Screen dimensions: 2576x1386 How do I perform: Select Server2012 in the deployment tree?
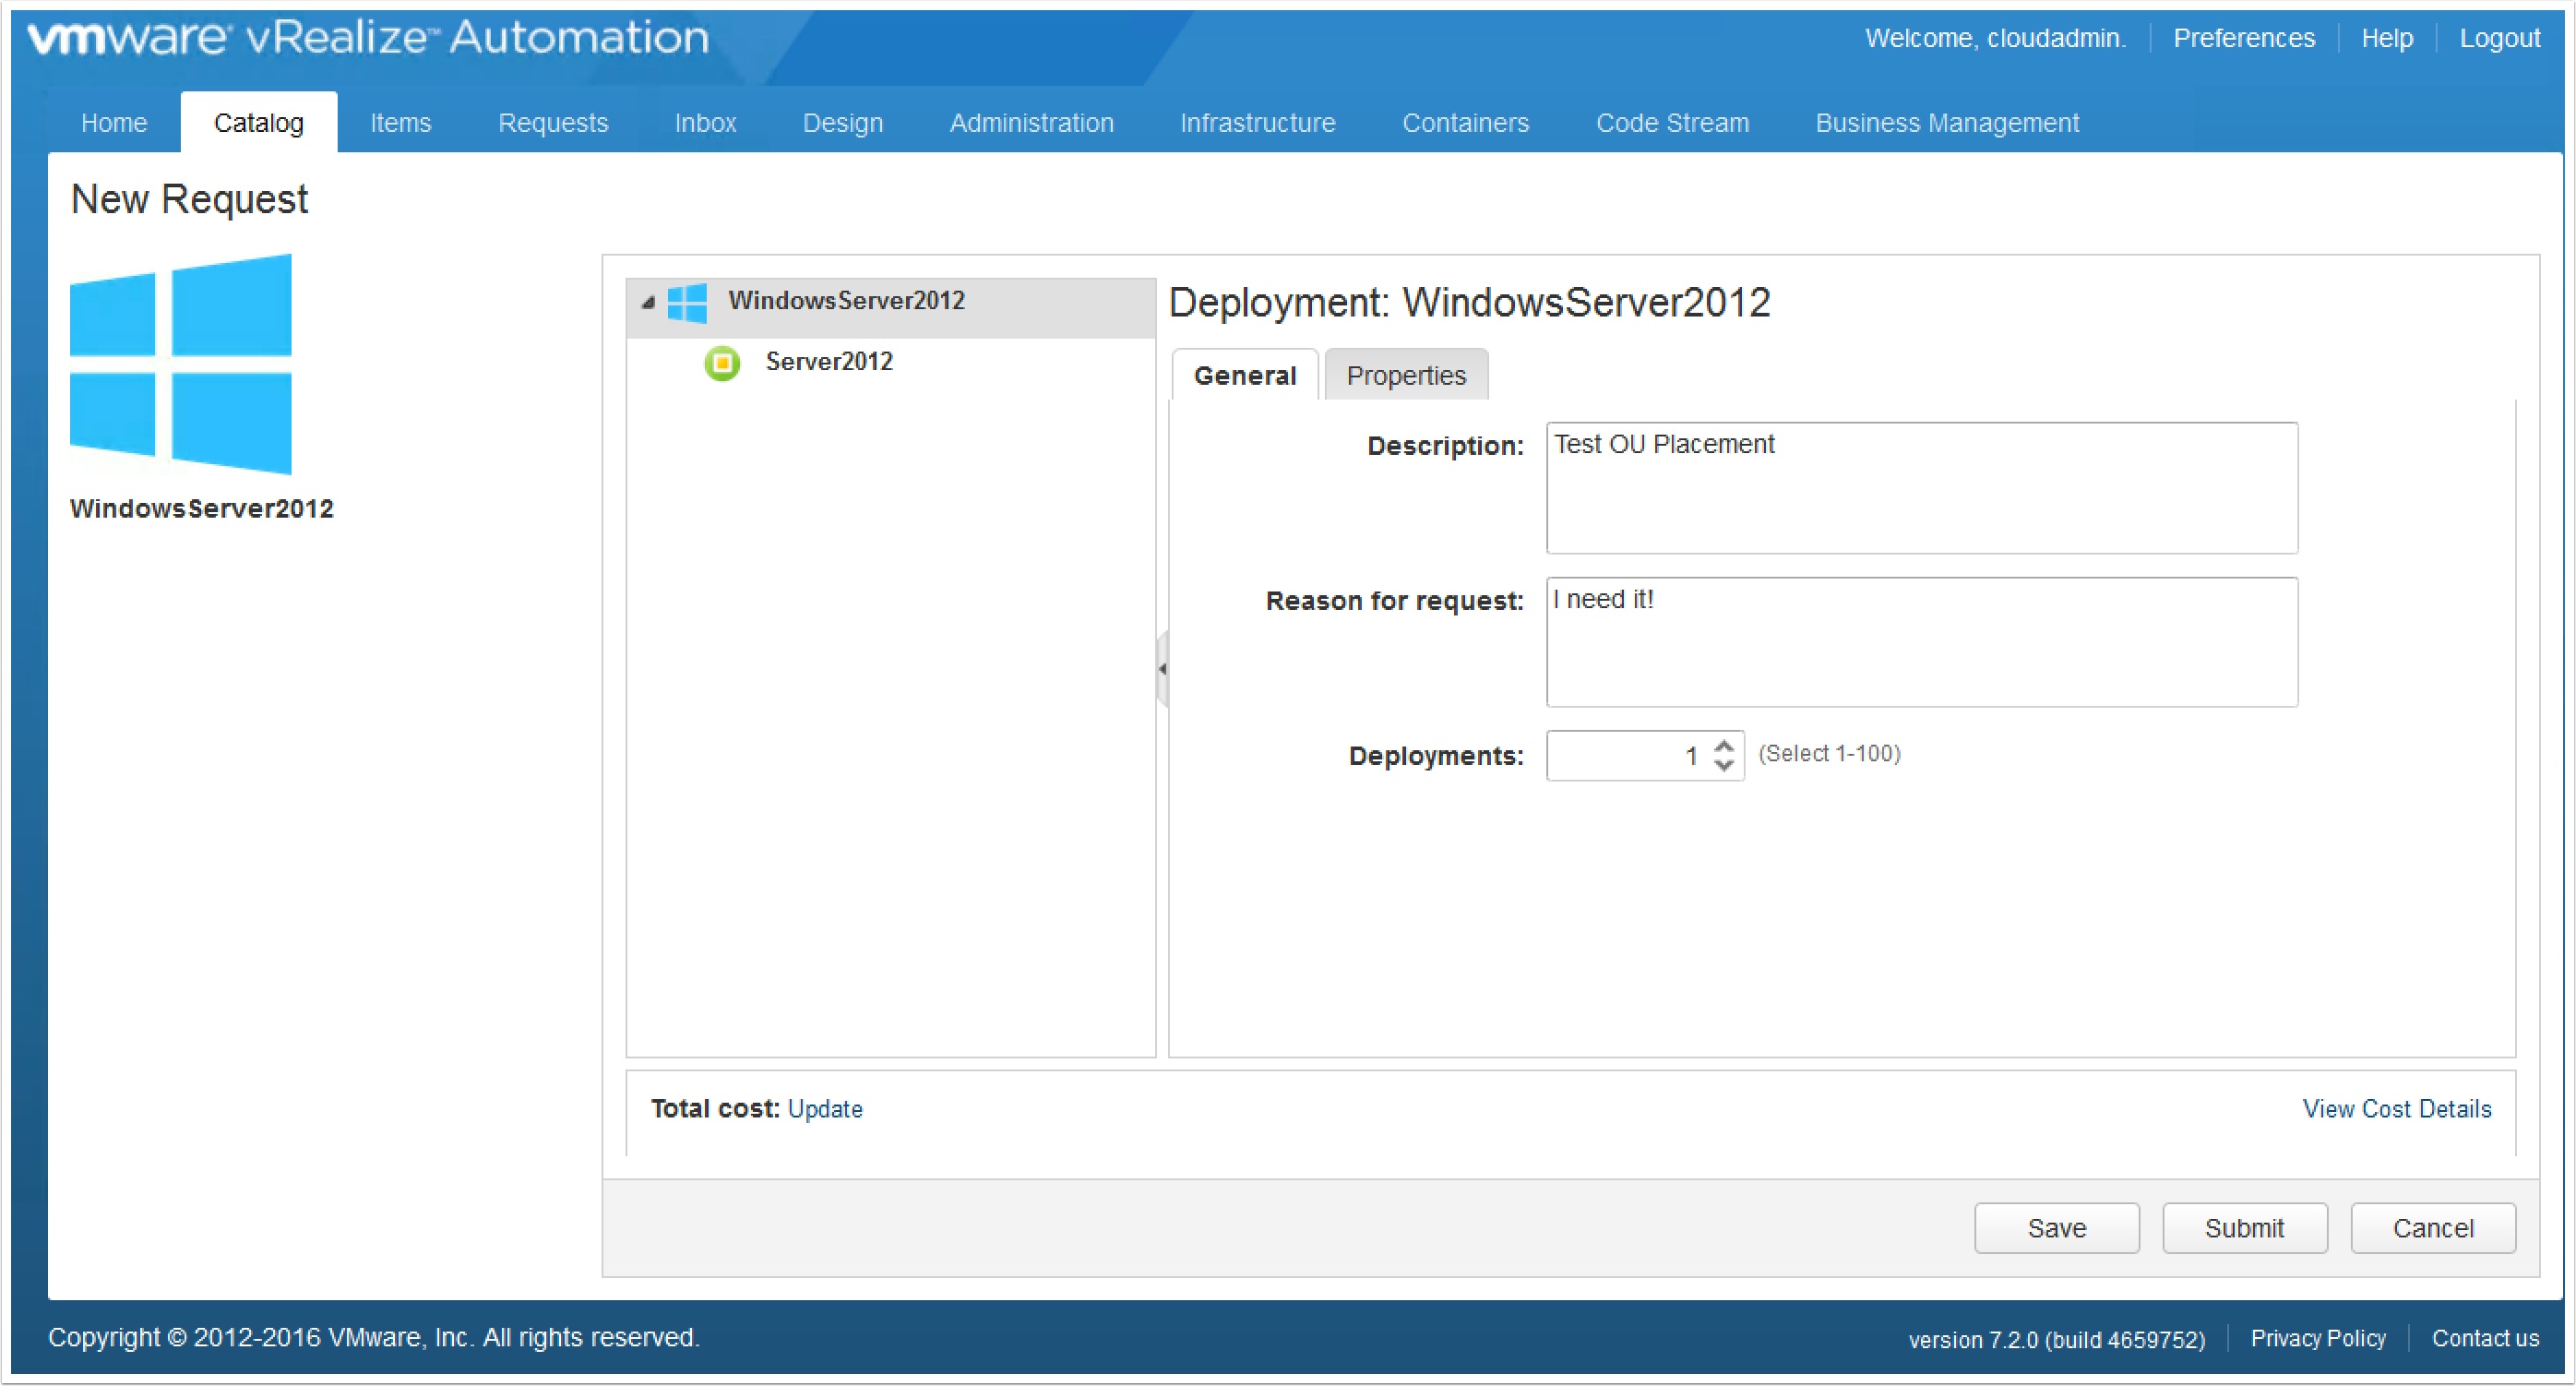(x=829, y=362)
